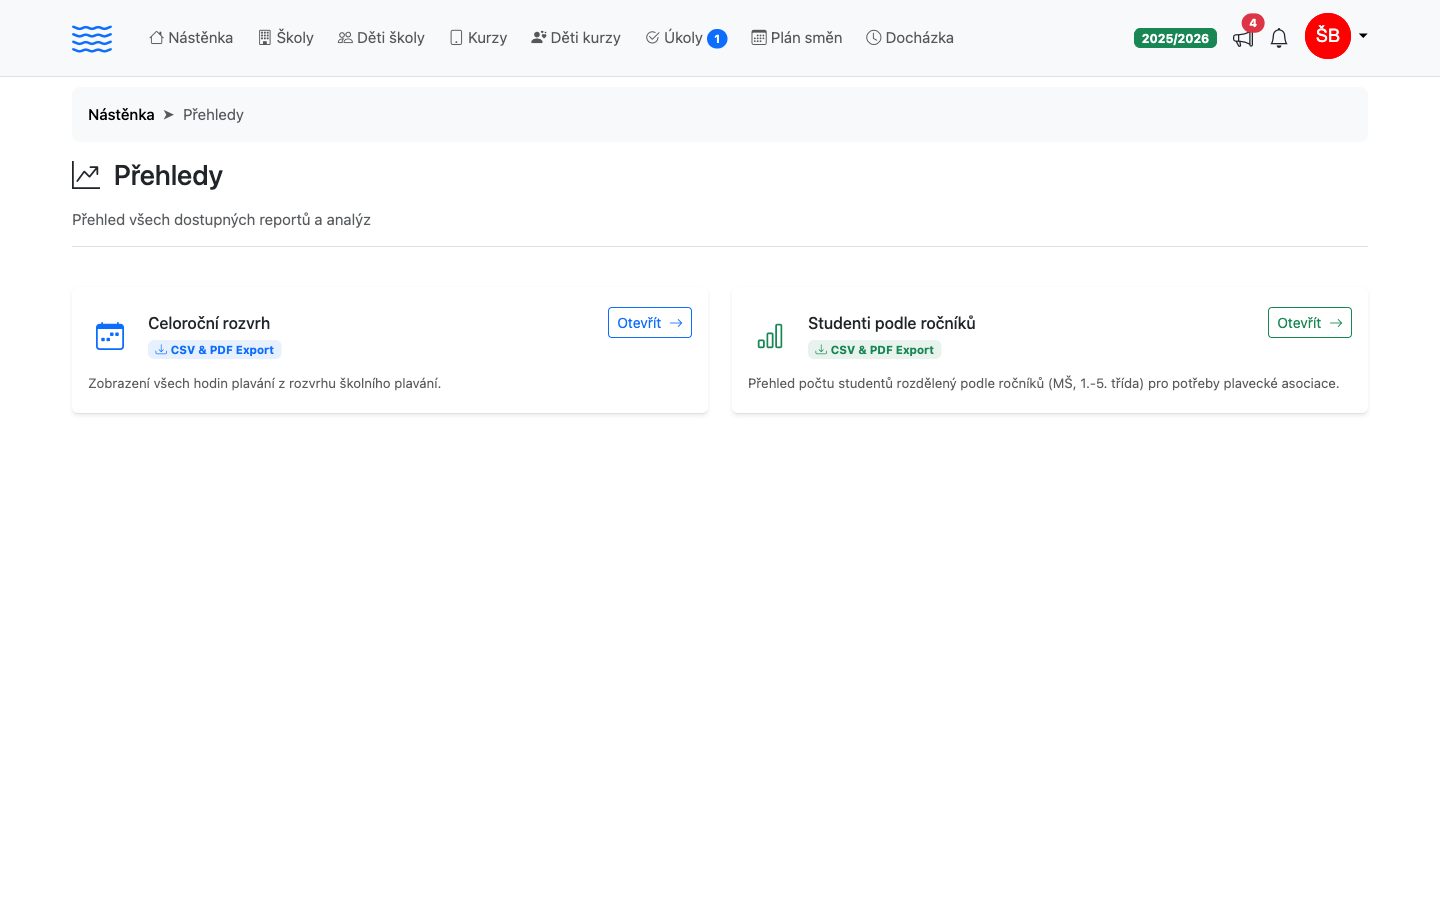This screenshot has width=1440, height=900.
Task: Click the building icon beside Školy
Action: tap(265, 38)
